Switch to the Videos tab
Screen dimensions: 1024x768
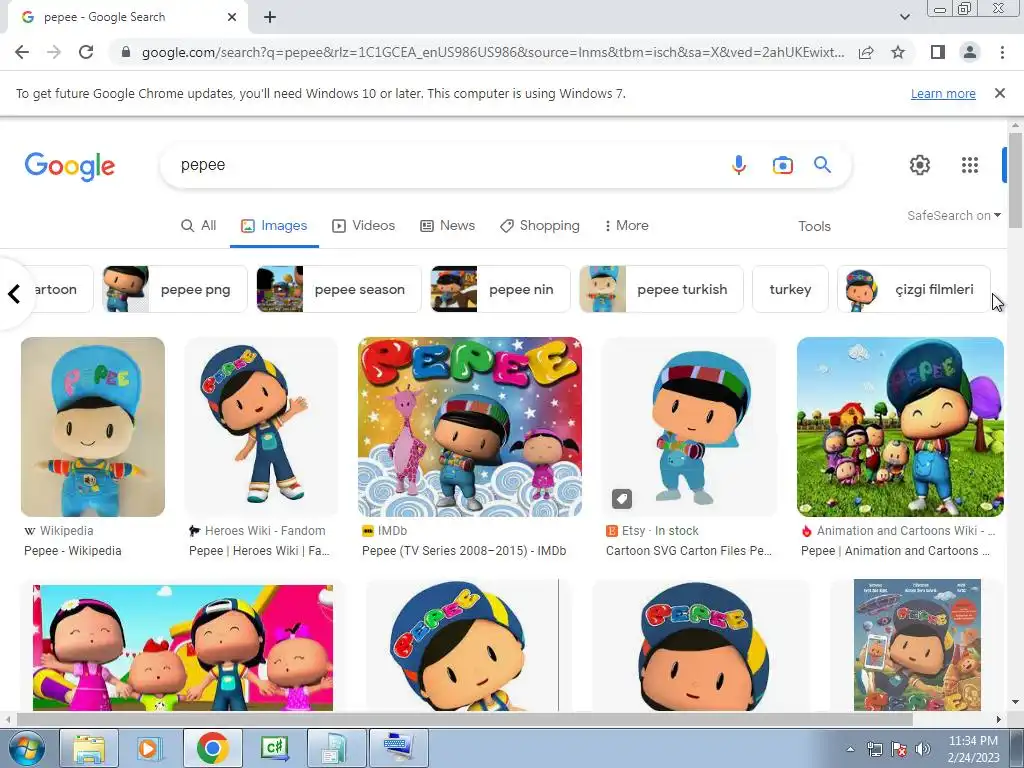point(364,225)
